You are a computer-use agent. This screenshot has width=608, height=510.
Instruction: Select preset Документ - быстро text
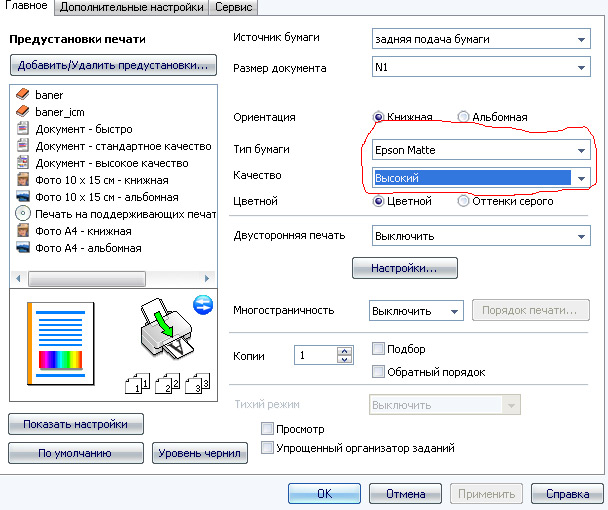[x=84, y=129]
